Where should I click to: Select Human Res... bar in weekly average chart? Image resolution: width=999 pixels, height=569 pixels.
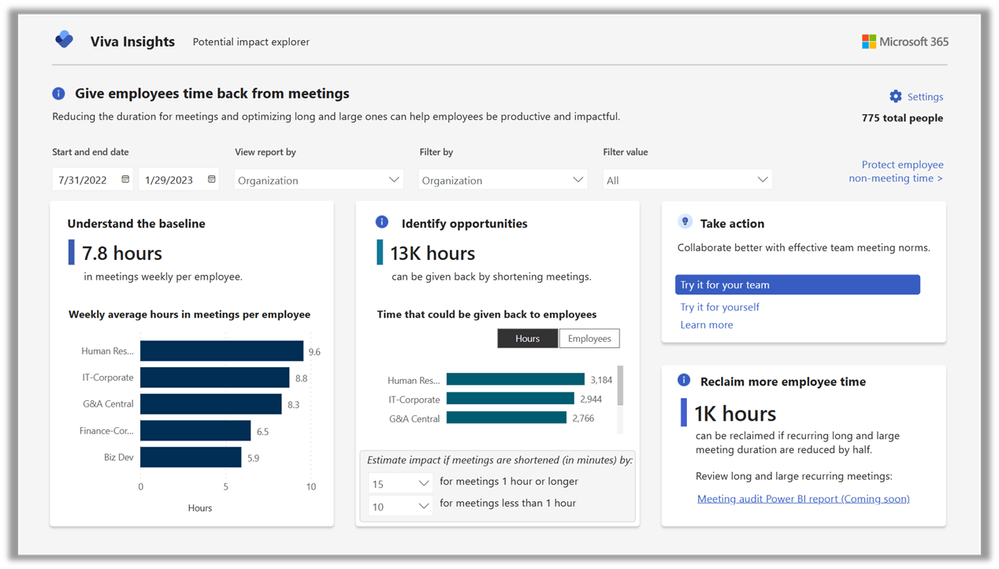[222, 351]
